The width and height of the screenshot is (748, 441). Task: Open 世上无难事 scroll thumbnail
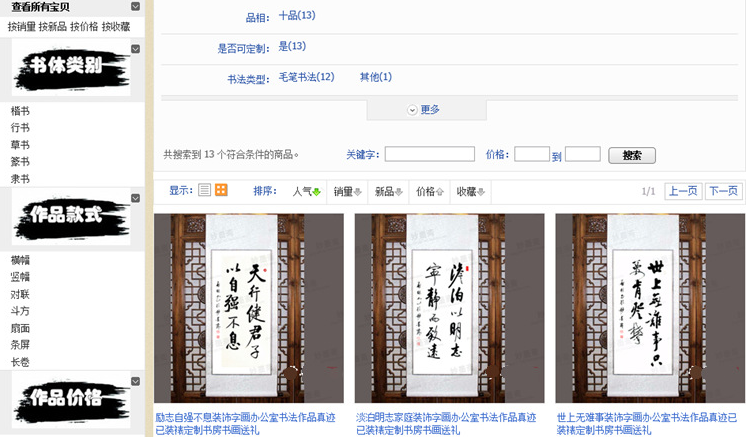(650, 308)
